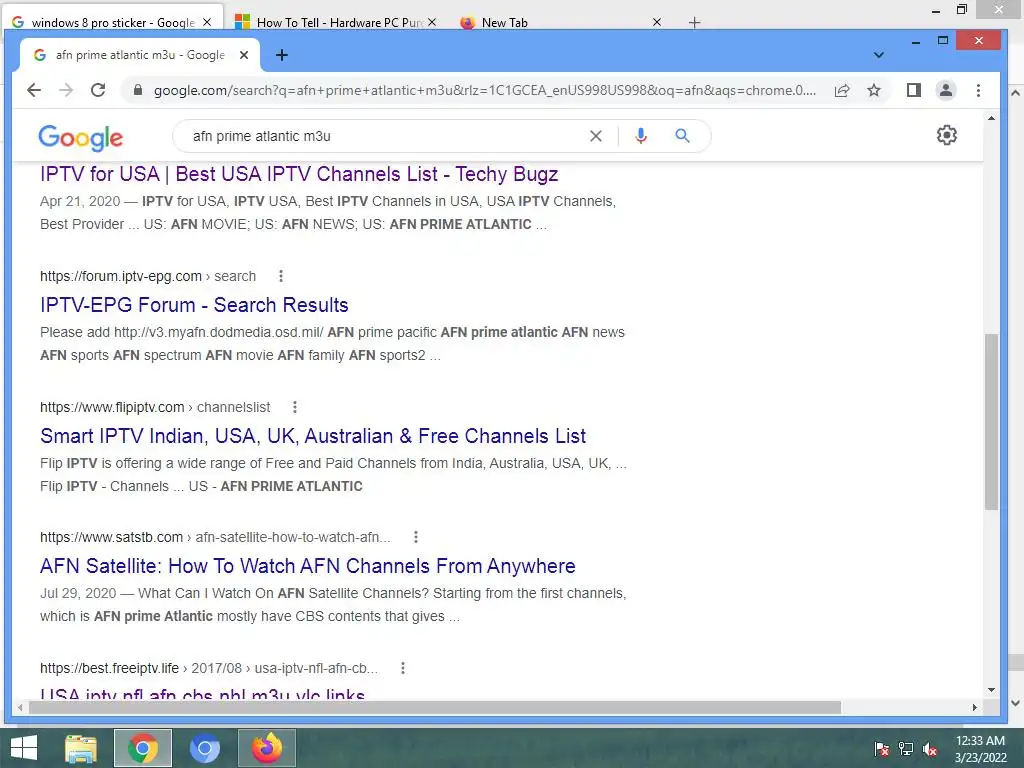The width and height of the screenshot is (1024, 768).
Task: Click the forward navigation arrow
Action: 66,90
